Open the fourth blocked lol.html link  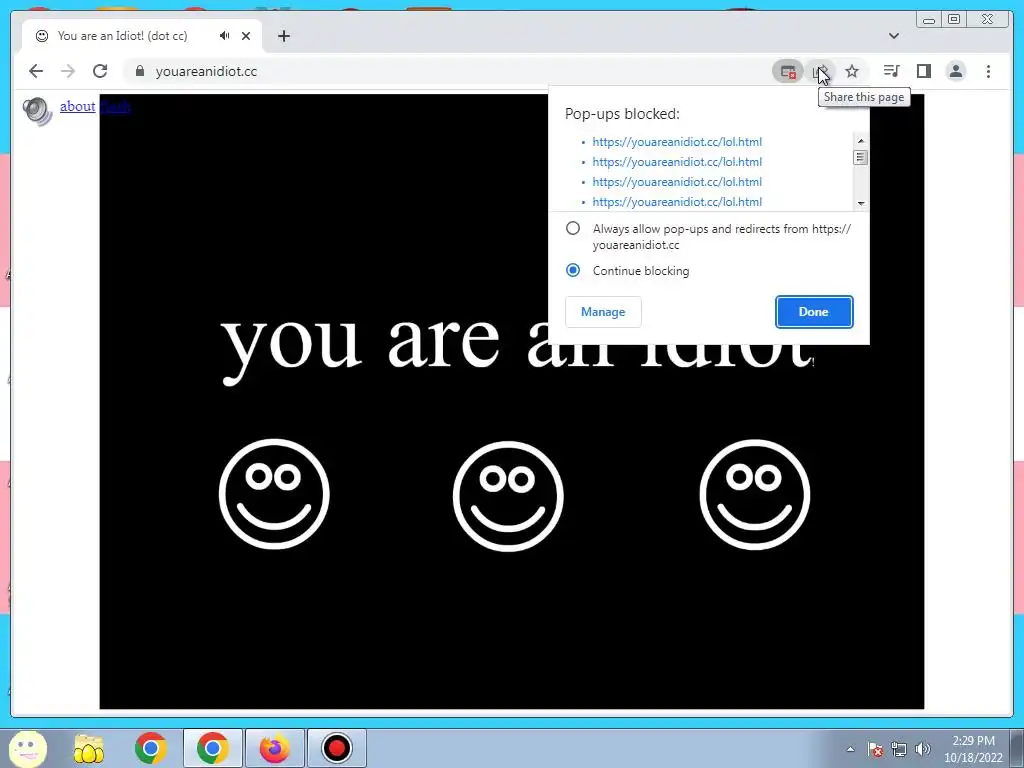point(677,202)
